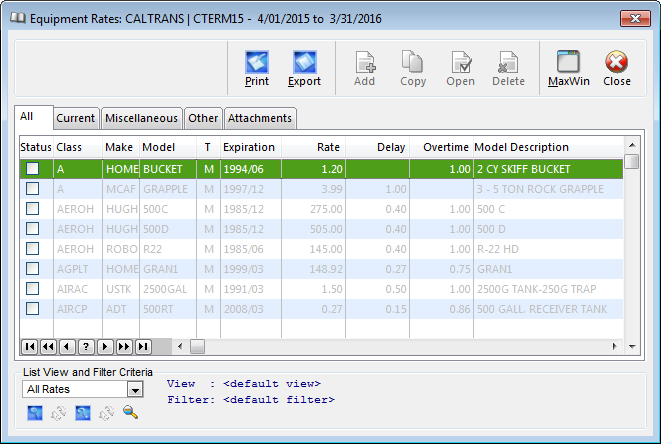
Task: Jump to last record navigation button
Action: (143, 347)
